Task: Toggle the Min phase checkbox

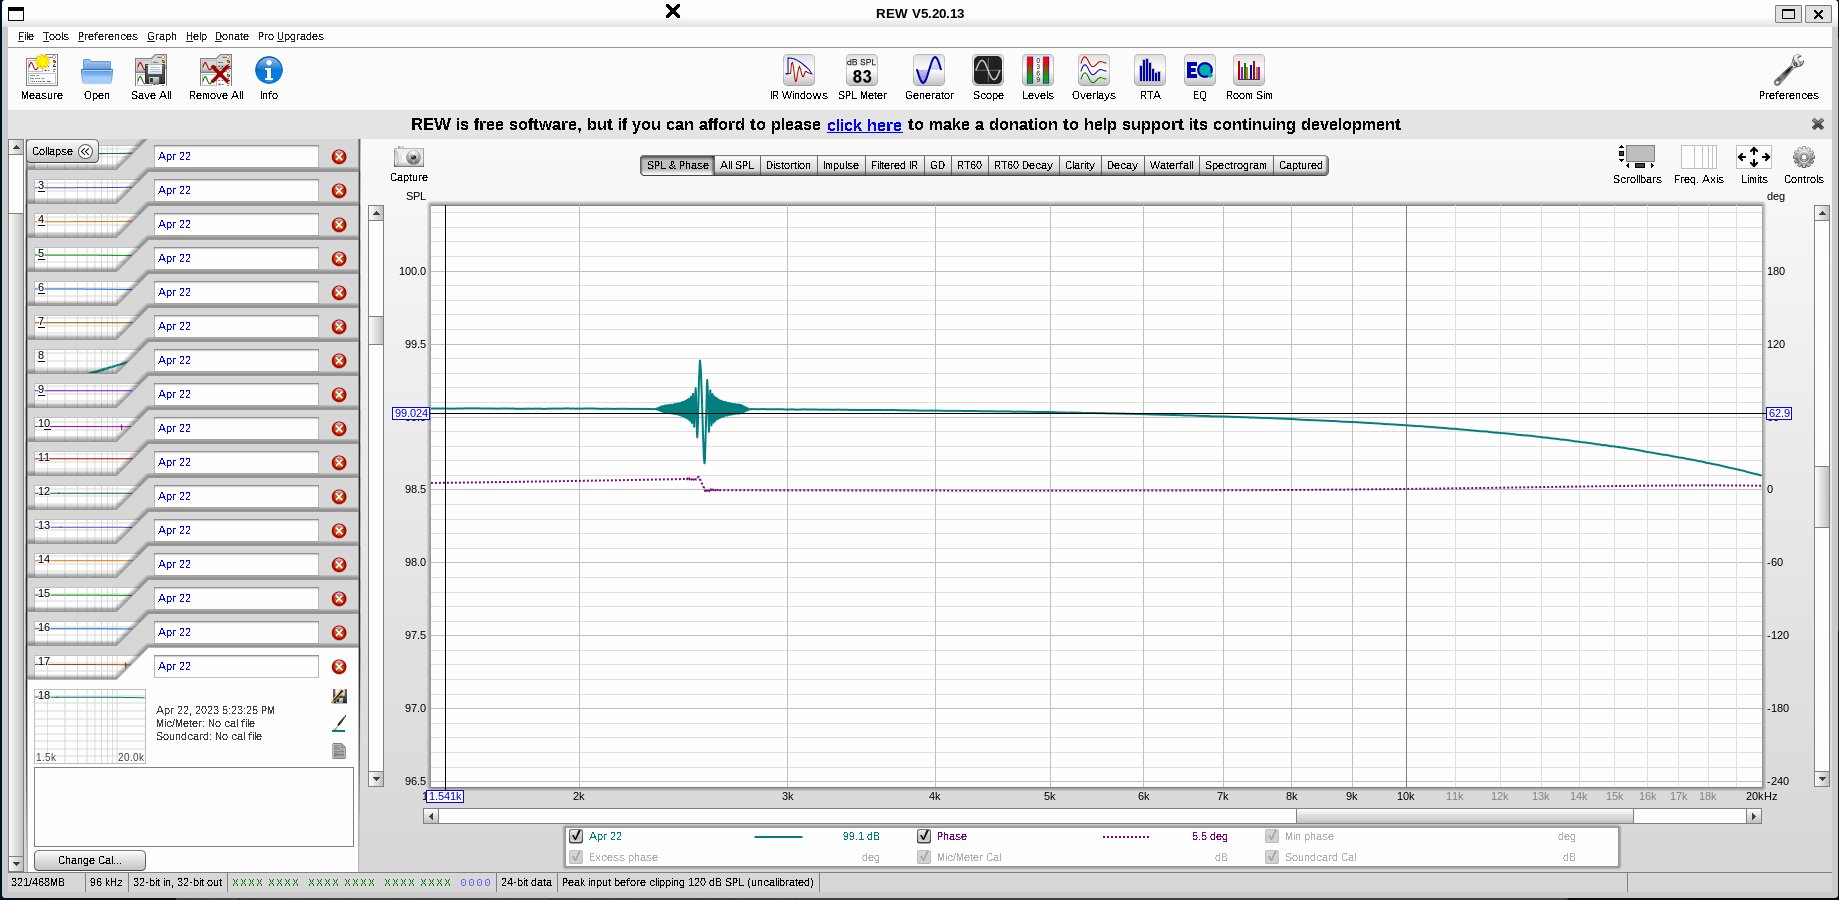Action: [1272, 836]
